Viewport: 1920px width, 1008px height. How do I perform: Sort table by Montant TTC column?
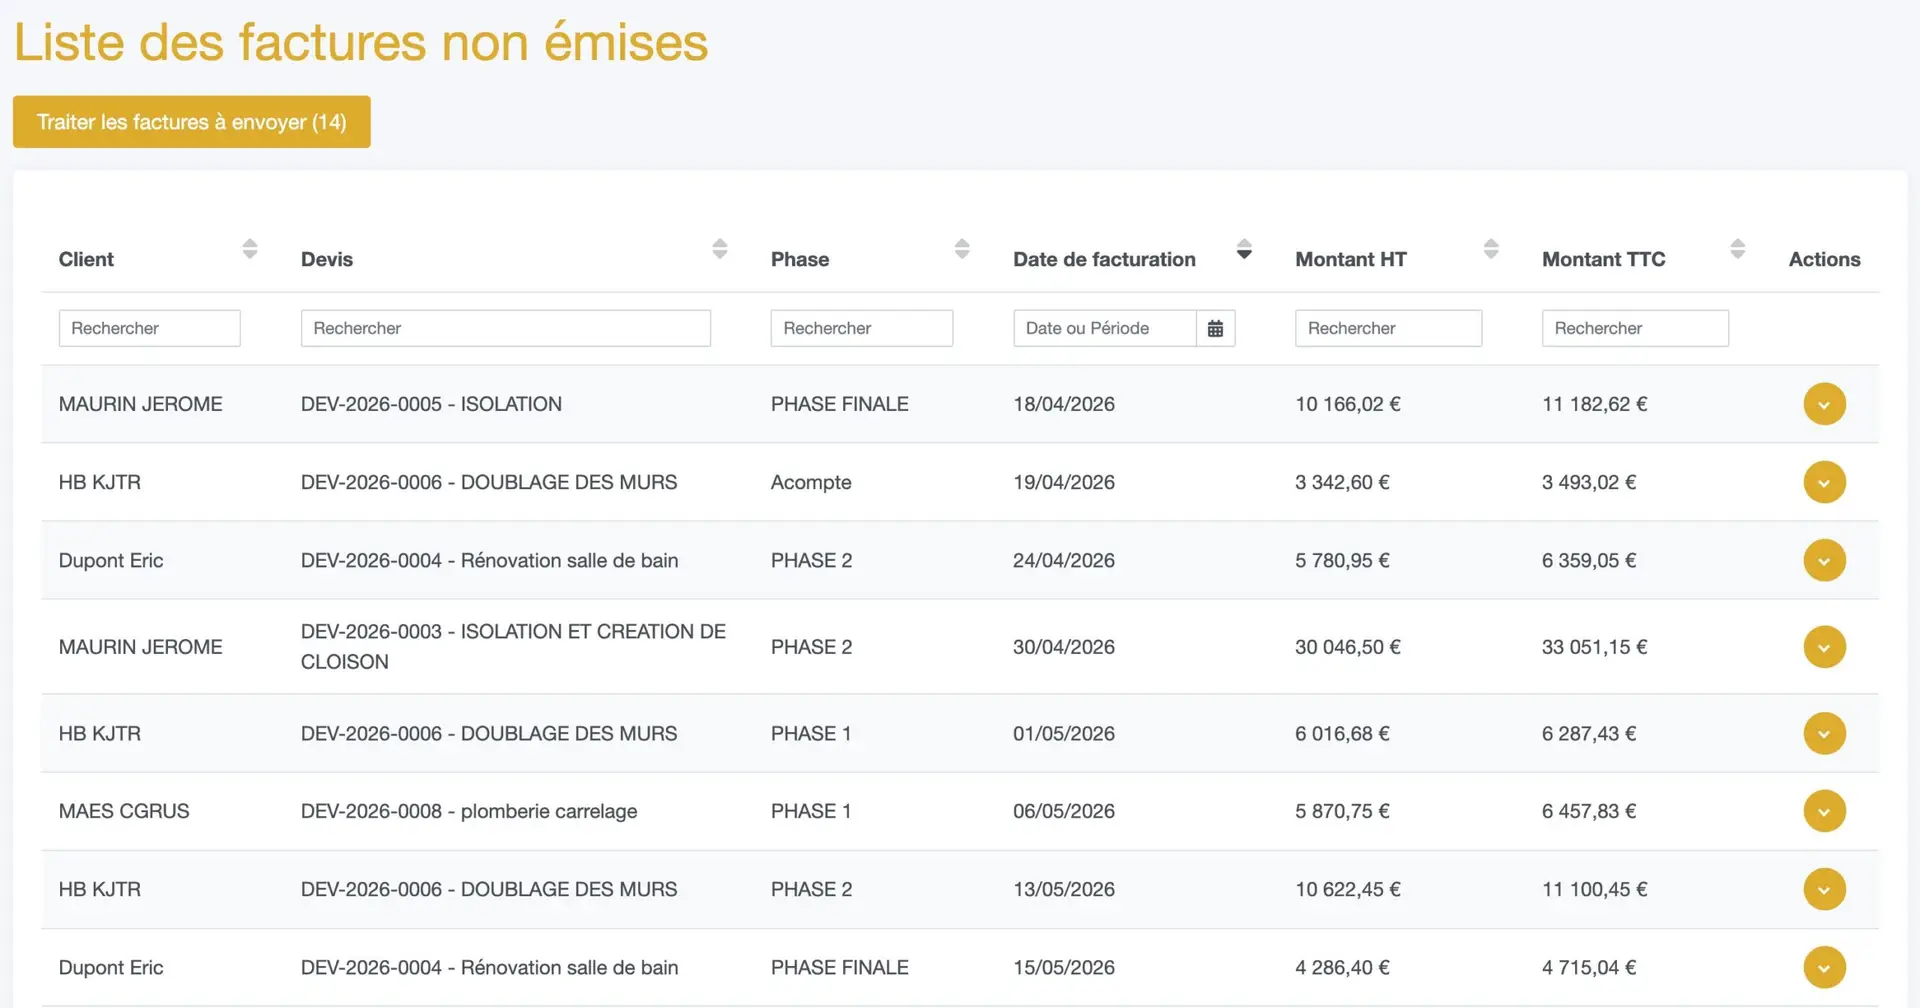coord(1738,249)
